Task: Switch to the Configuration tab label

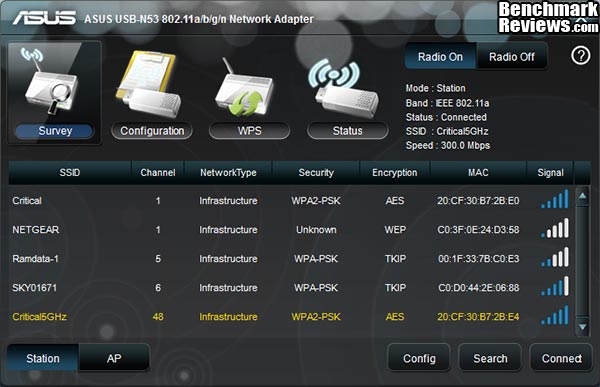Action: point(152,131)
